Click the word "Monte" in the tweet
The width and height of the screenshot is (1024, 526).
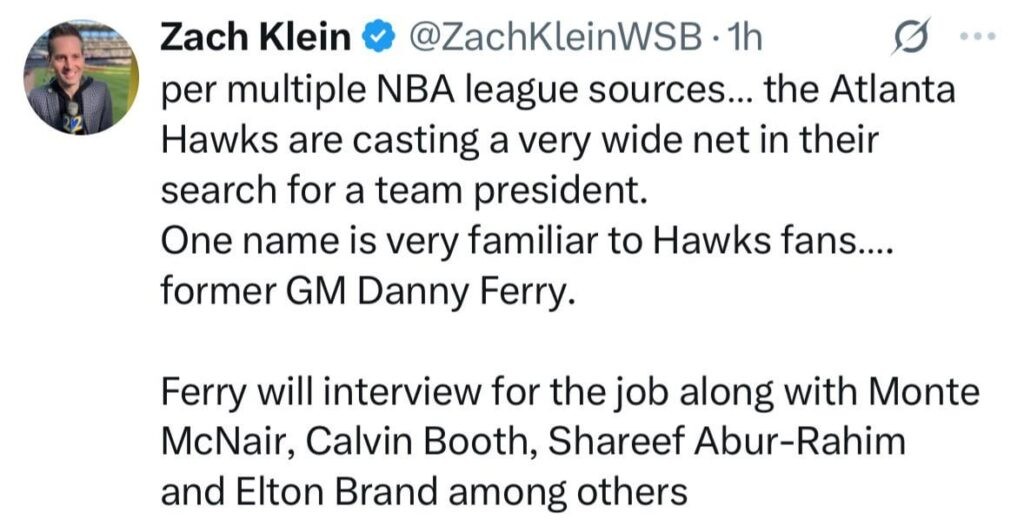[x=920, y=390]
